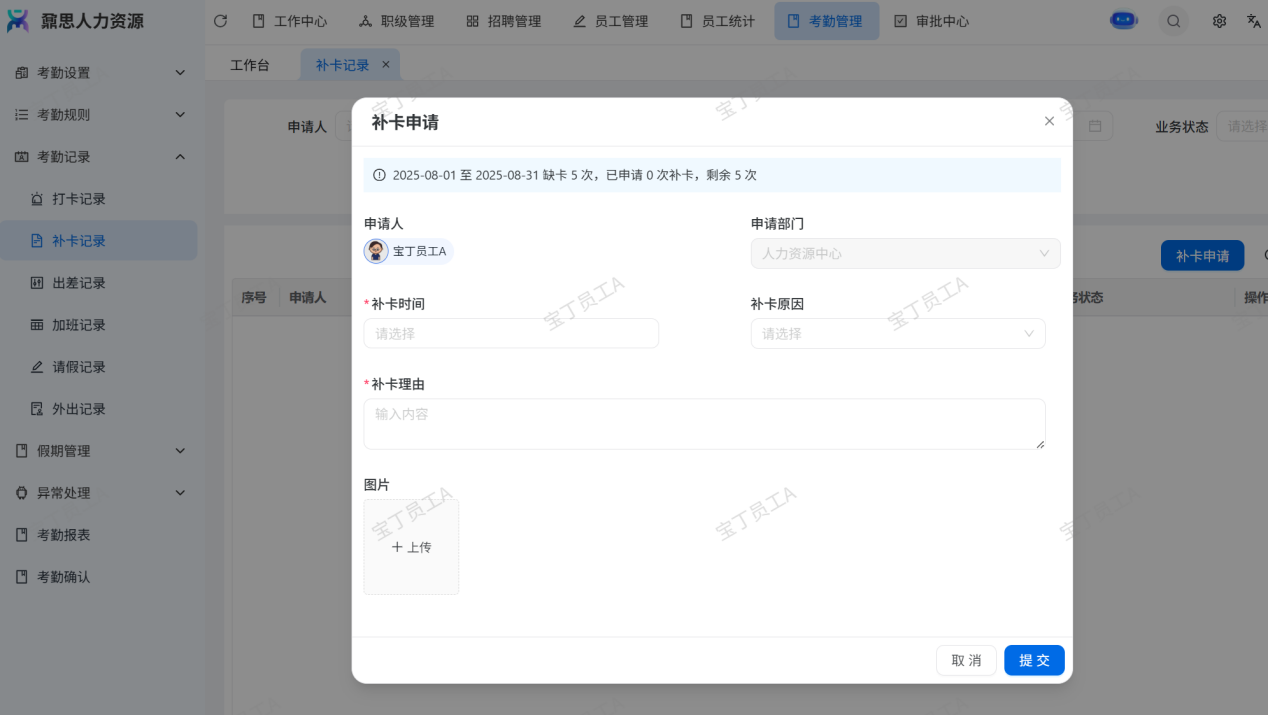The image size is (1268, 715).
Task: Click the language translate icon
Action: (1253, 21)
